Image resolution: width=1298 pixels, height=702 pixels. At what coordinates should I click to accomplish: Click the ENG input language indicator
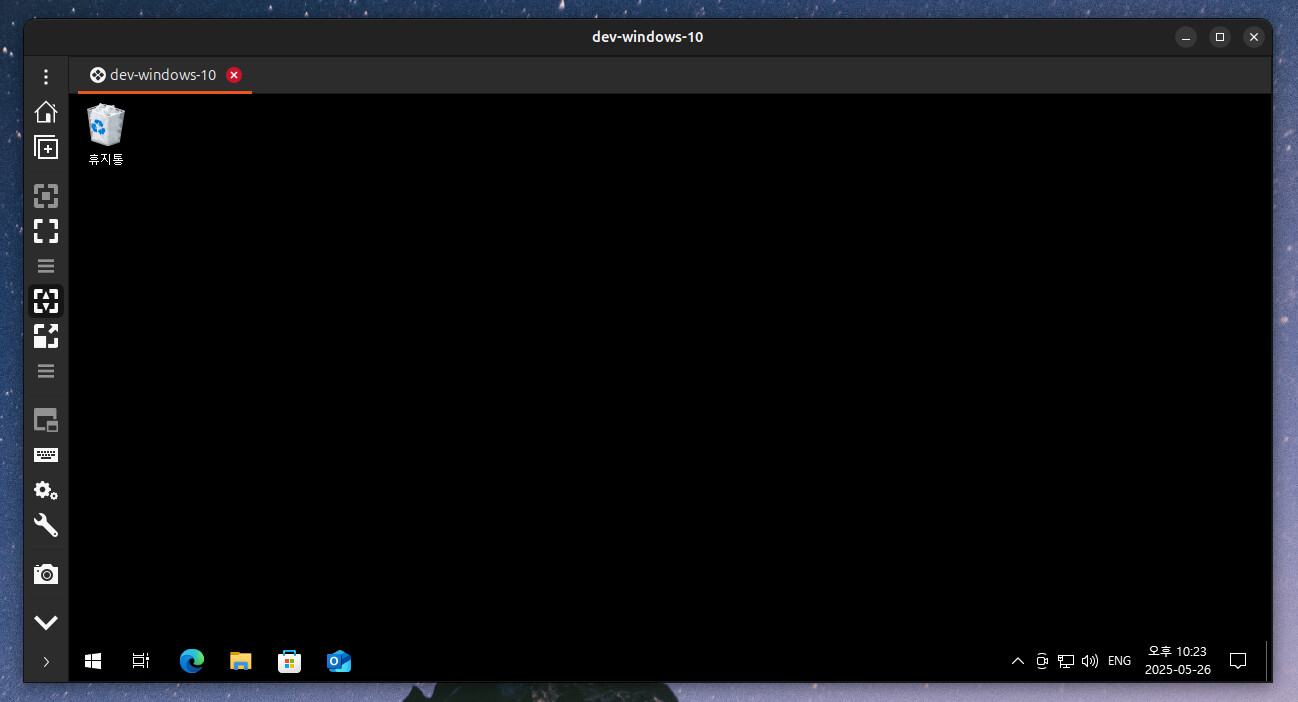(1119, 661)
